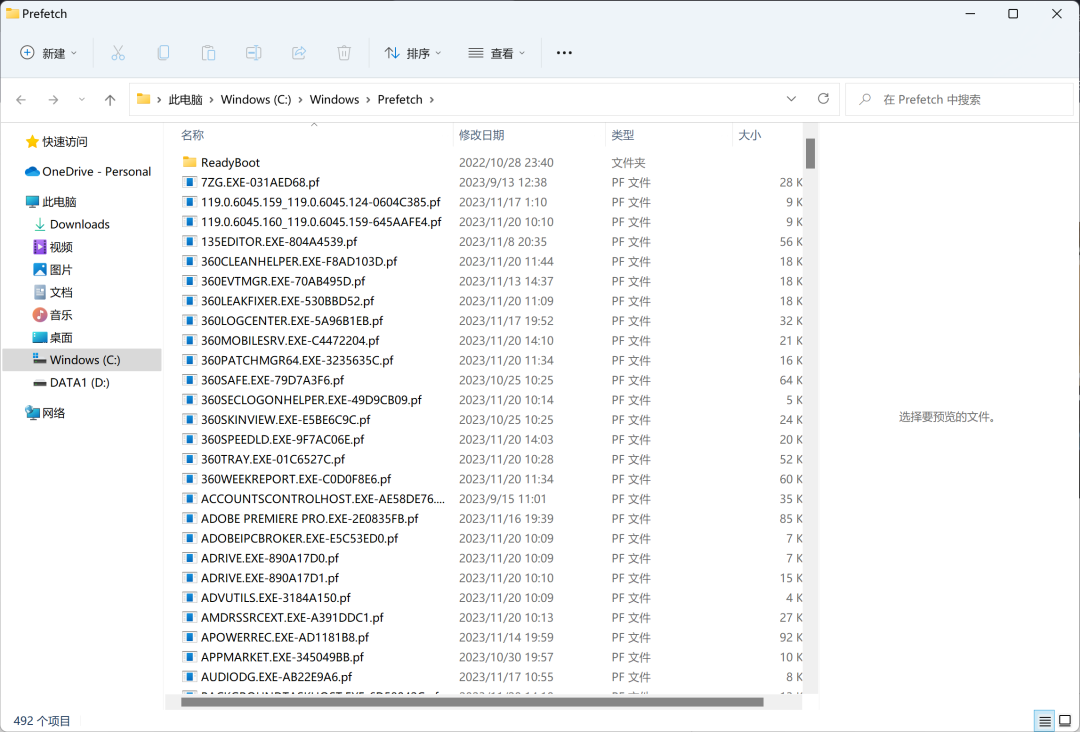This screenshot has width=1080, height=732.
Task: Click the Cut icon on the toolbar
Action: (x=118, y=52)
